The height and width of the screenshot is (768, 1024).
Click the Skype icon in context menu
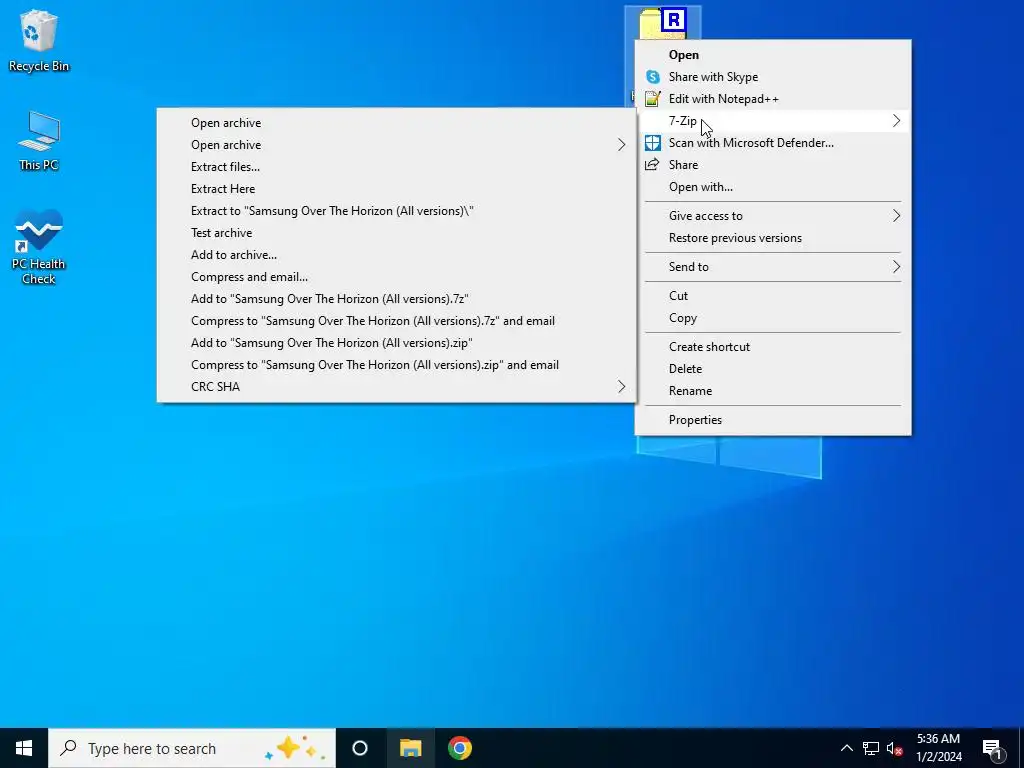(x=652, y=77)
